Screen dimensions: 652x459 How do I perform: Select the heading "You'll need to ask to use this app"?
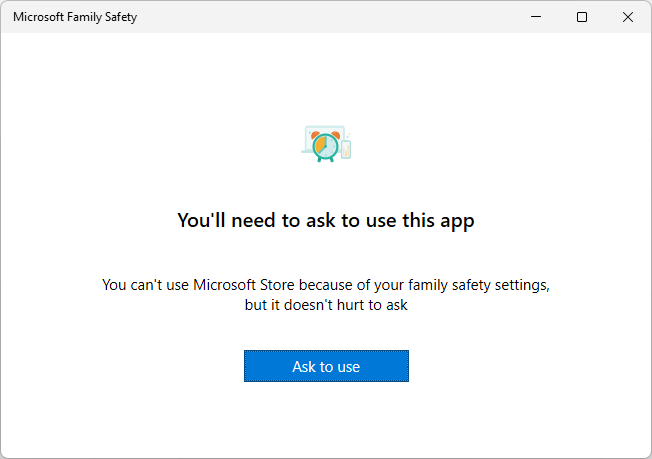coord(326,220)
